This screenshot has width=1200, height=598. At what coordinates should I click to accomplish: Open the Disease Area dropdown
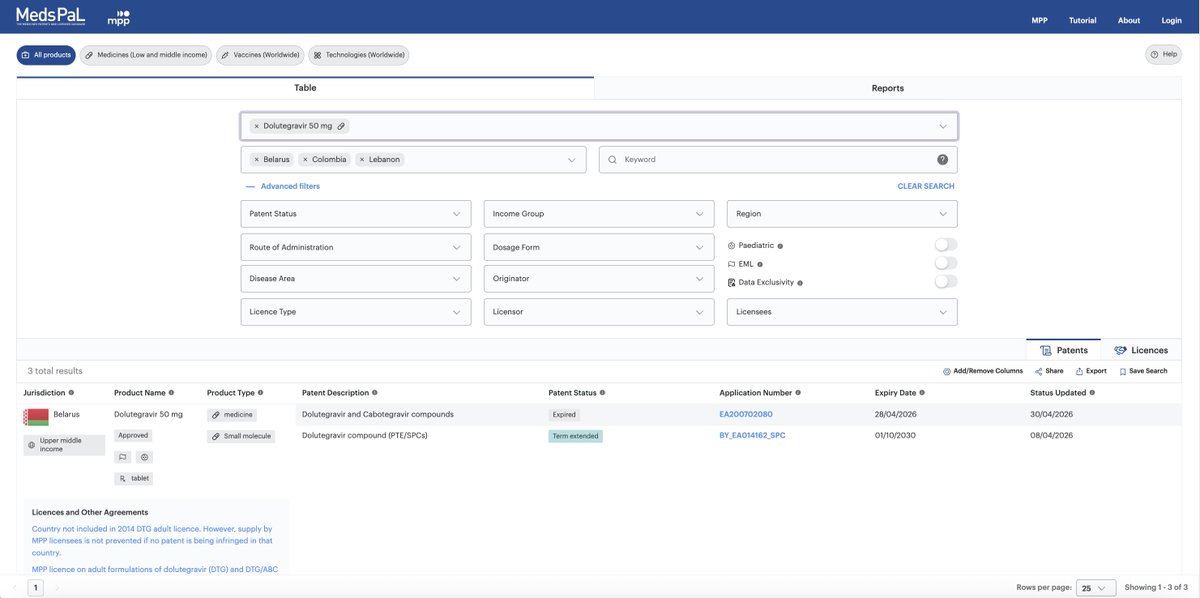[355, 278]
